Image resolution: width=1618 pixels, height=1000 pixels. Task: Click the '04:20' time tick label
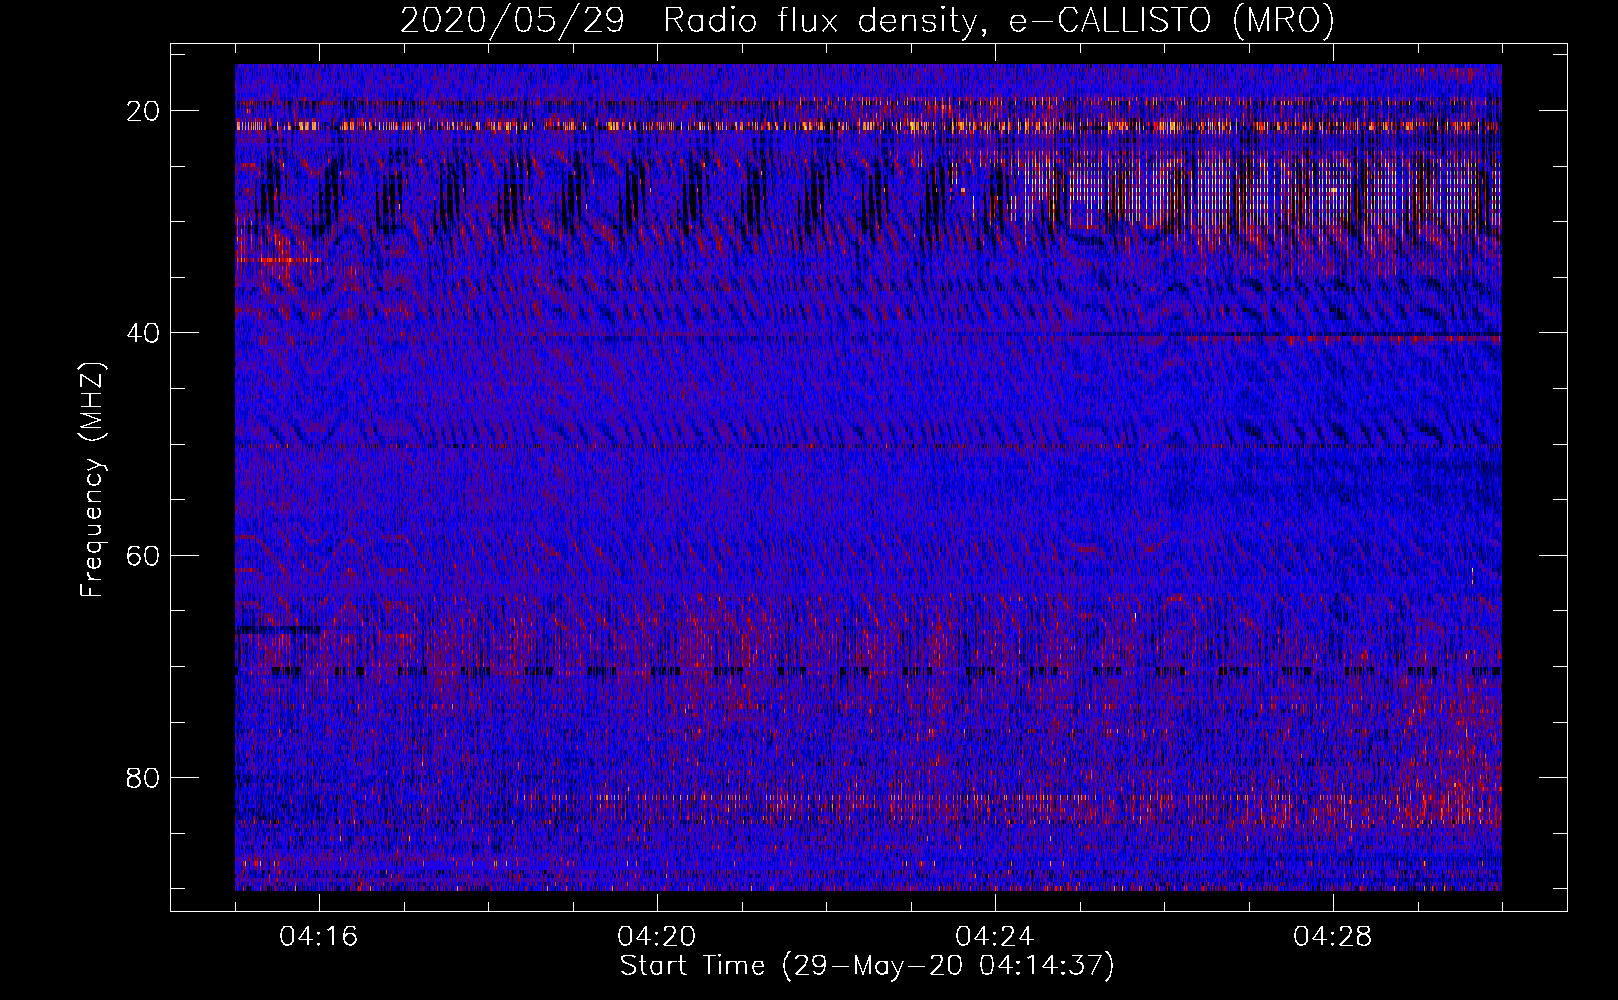click(657, 936)
